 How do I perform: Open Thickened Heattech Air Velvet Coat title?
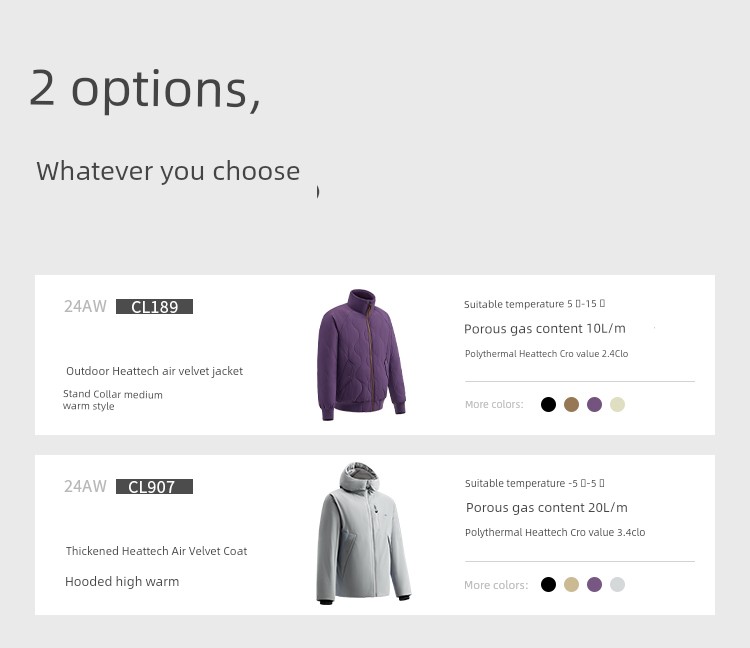click(x=156, y=551)
